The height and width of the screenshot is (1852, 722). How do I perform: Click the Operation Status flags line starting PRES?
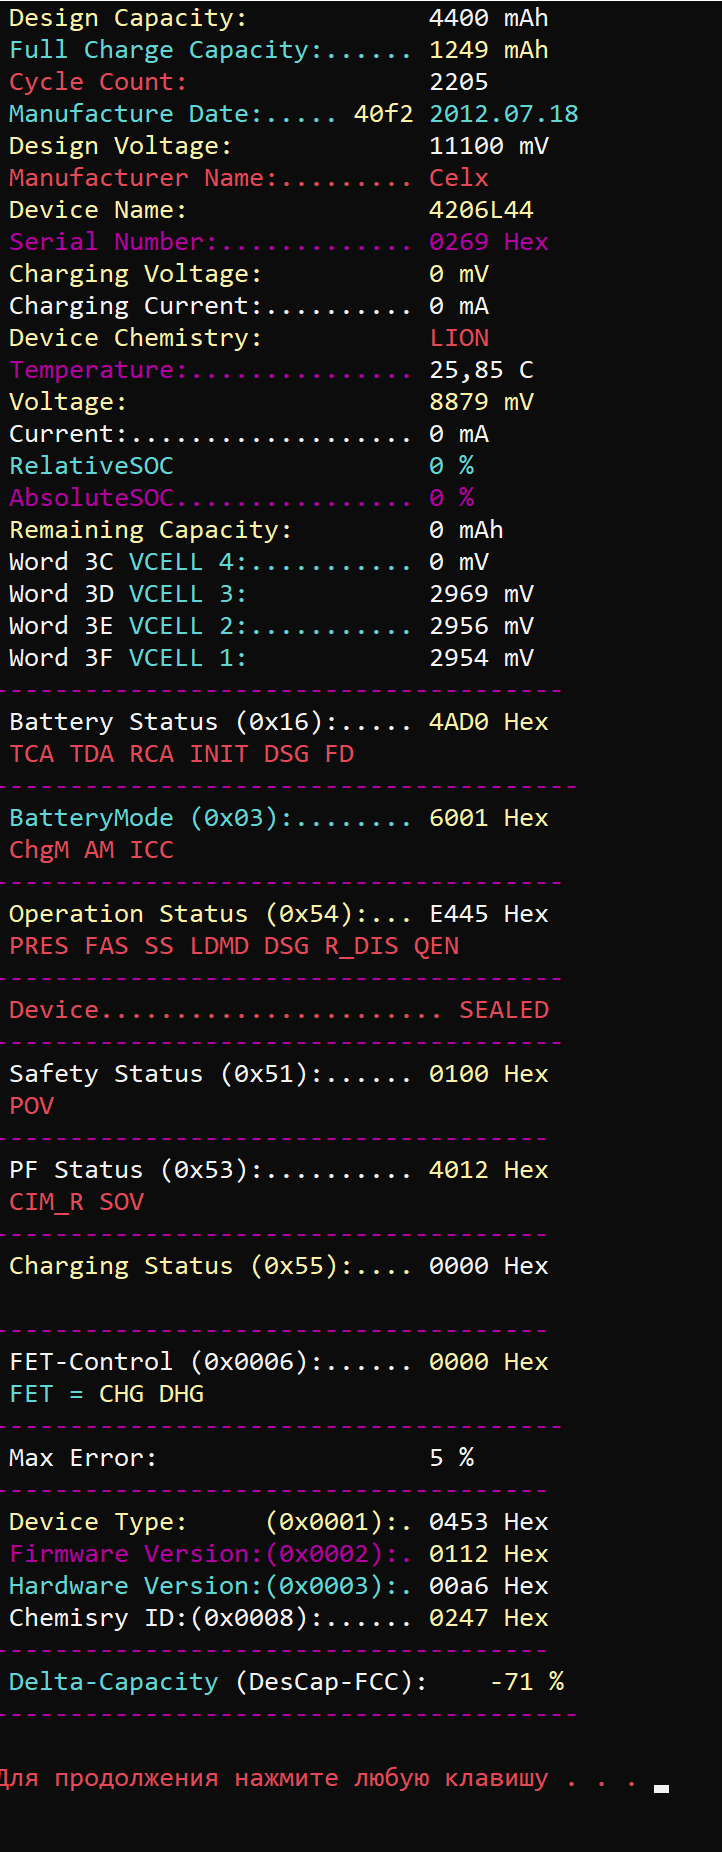point(234,946)
